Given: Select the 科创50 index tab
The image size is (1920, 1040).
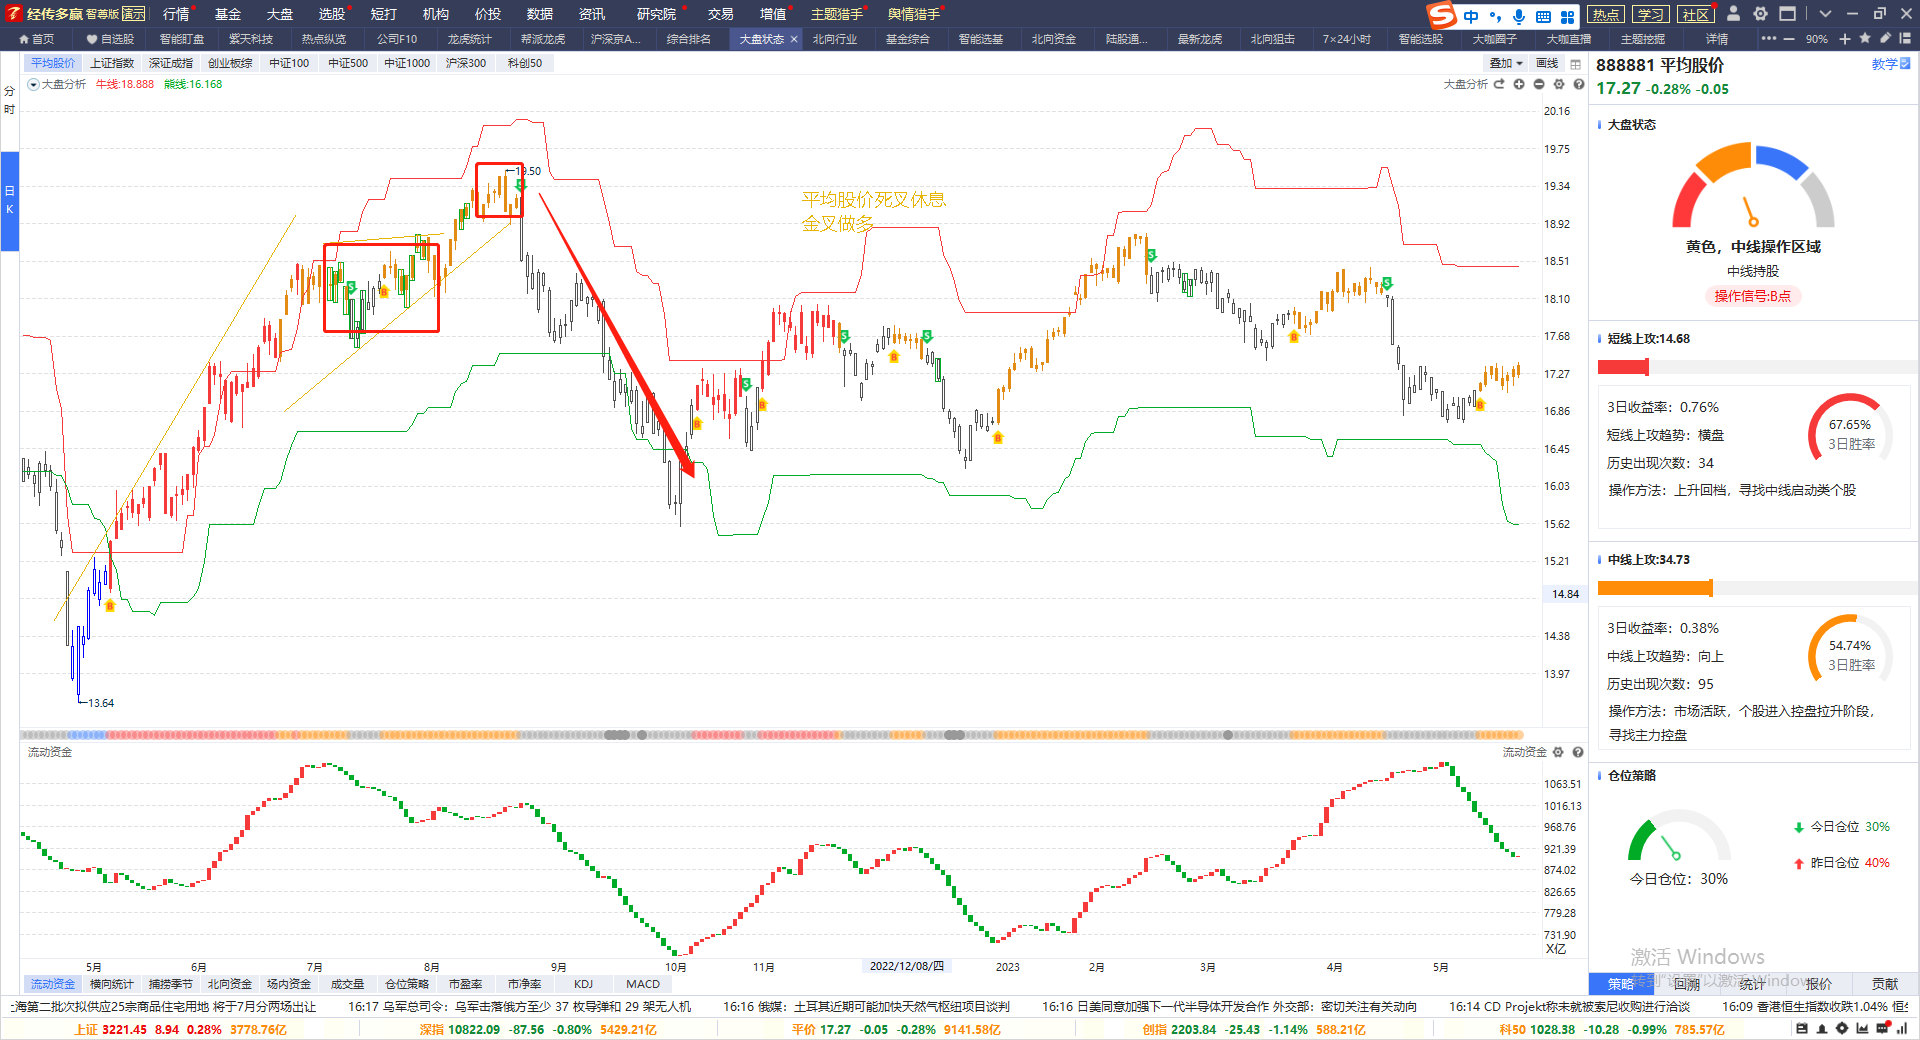Looking at the screenshot, I should coord(525,63).
